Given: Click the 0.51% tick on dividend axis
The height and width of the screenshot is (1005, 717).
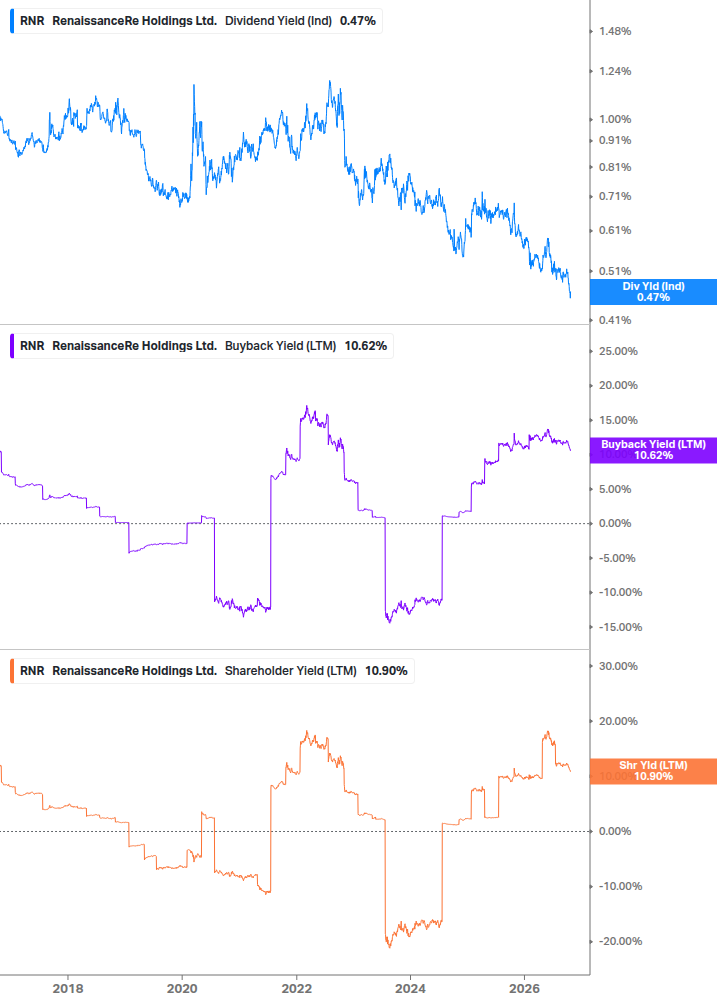Looking at the screenshot, I should 615,271.
